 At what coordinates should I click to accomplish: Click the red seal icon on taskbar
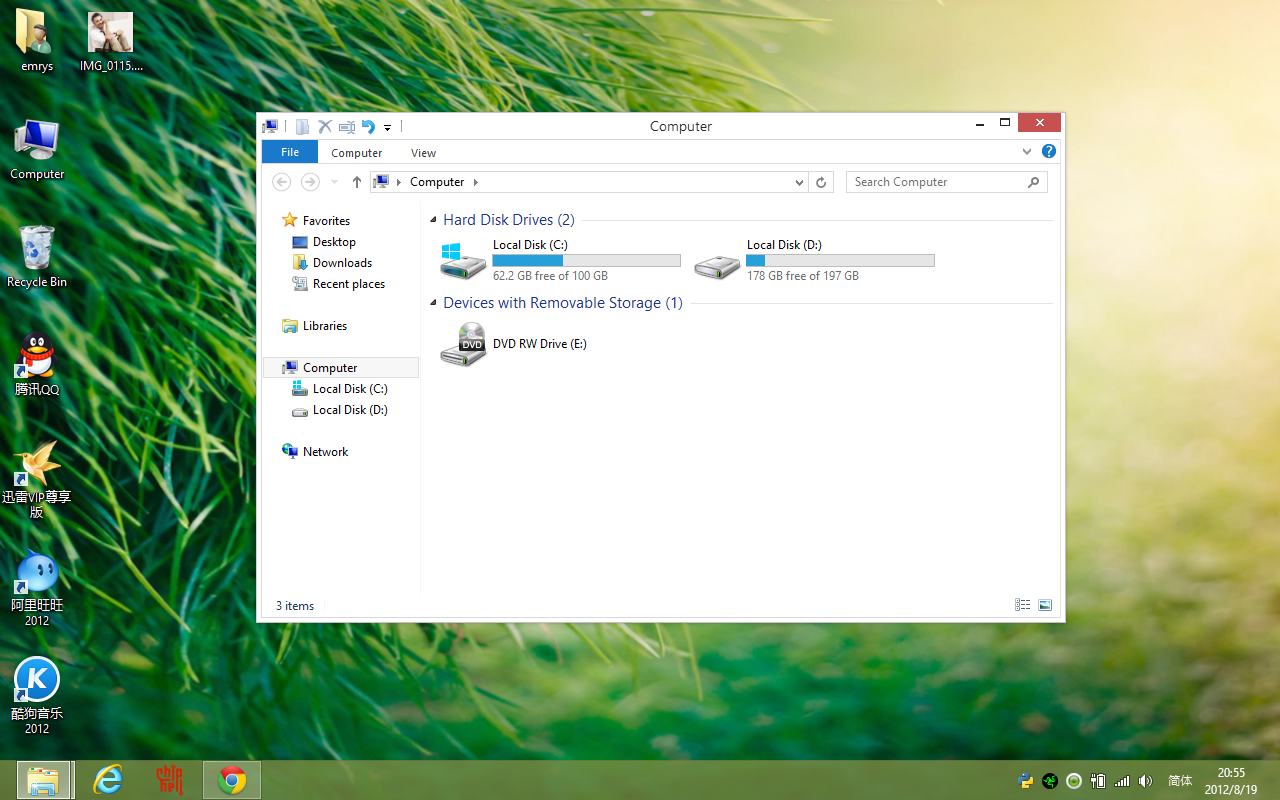[169, 780]
